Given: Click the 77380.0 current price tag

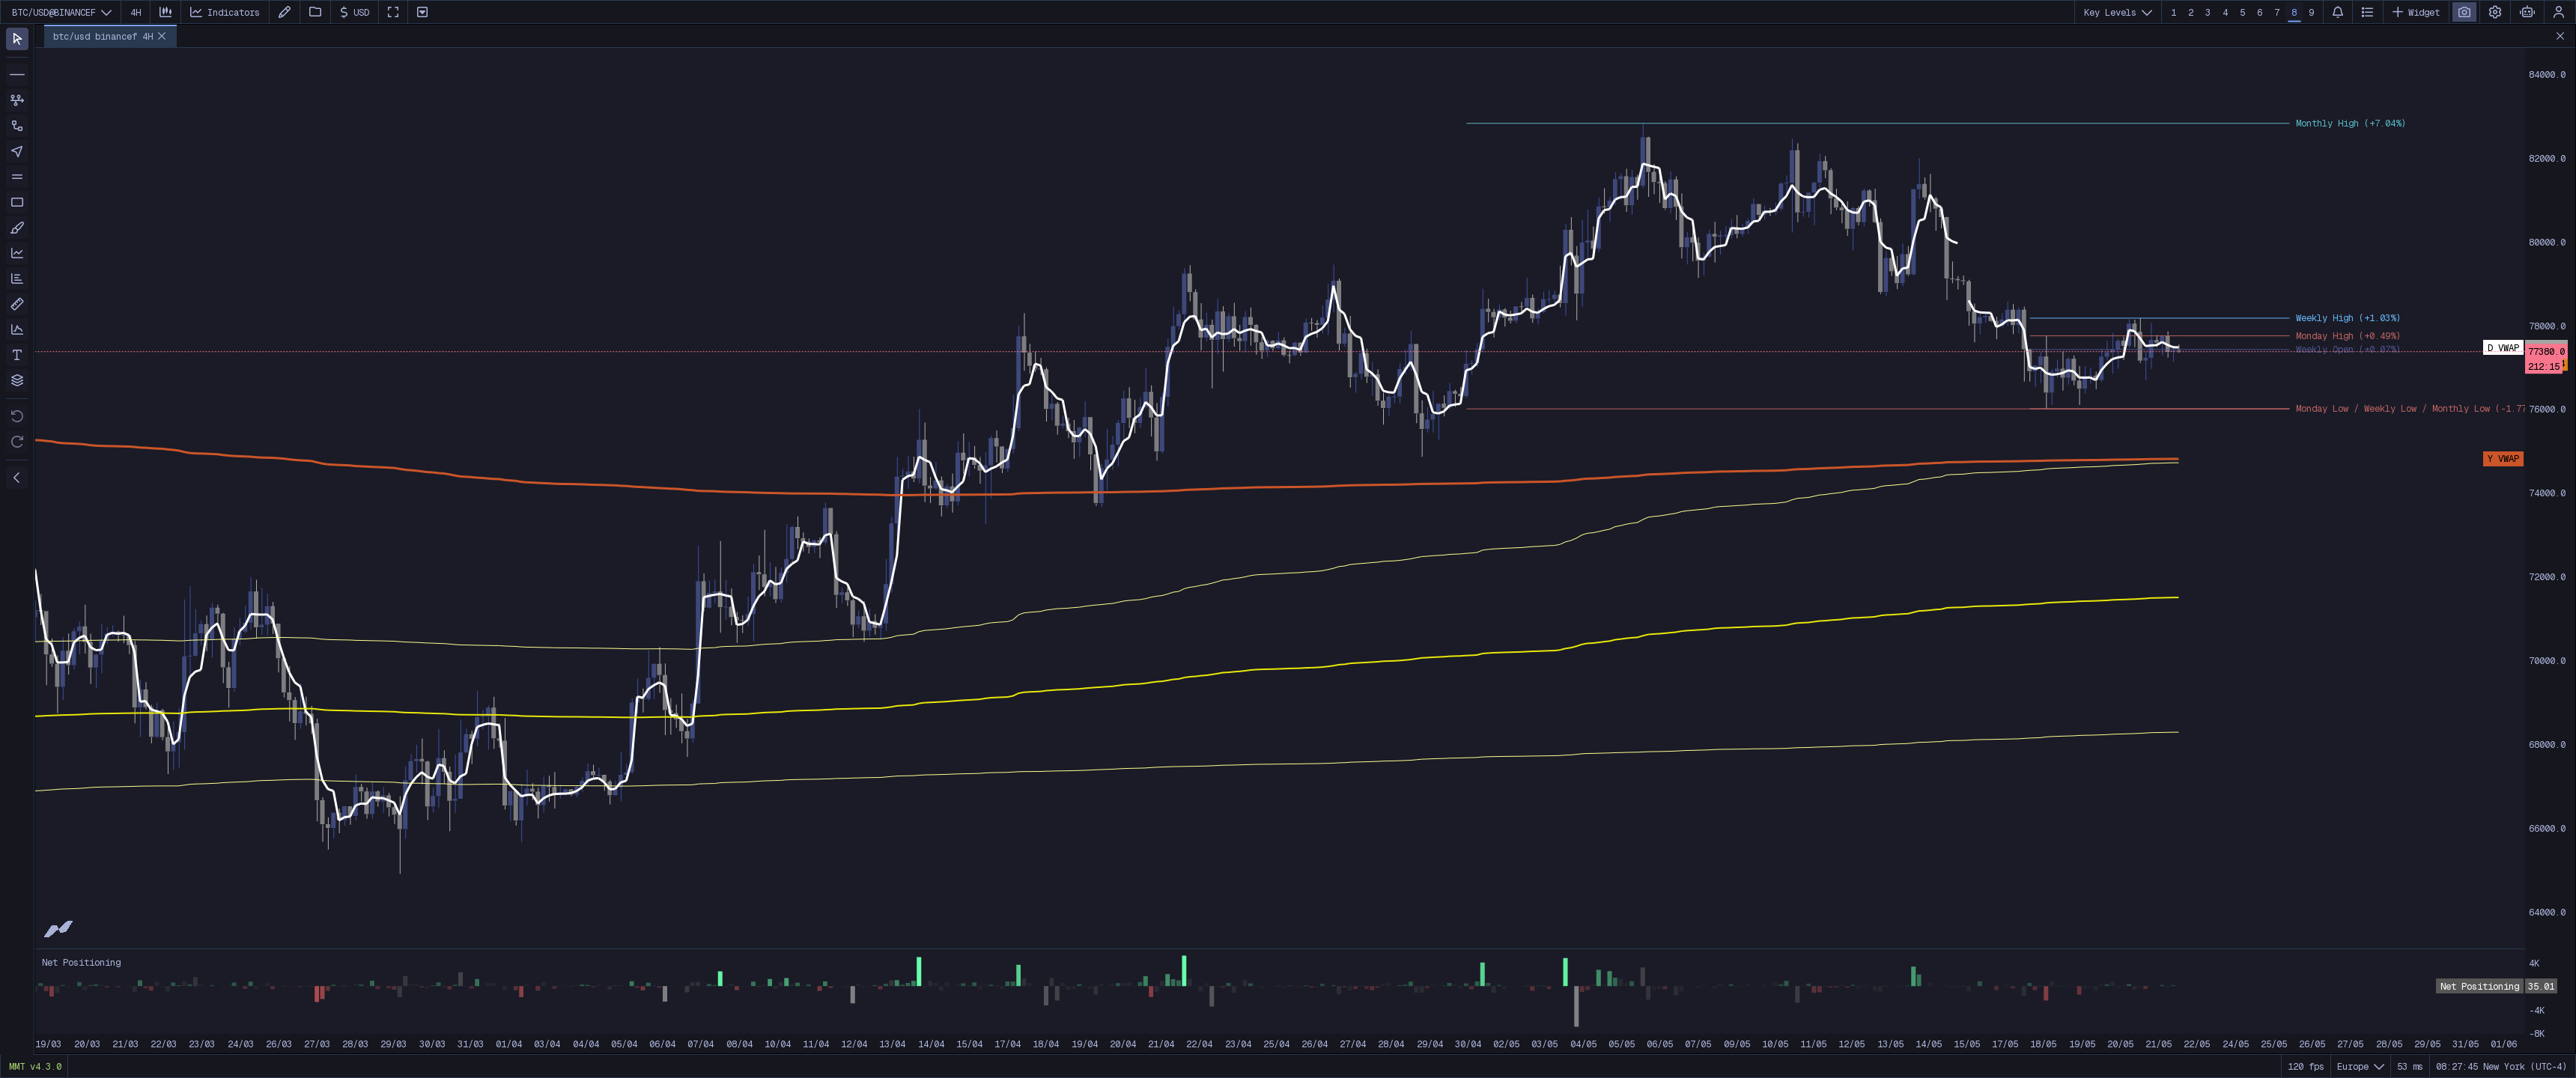Looking at the screenshot, I should 2545,351.
